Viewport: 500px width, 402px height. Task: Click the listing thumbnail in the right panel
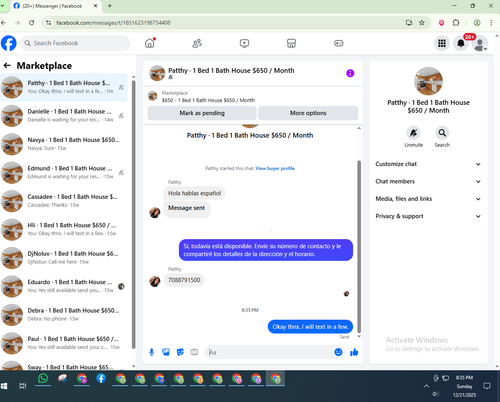point(428,81)
